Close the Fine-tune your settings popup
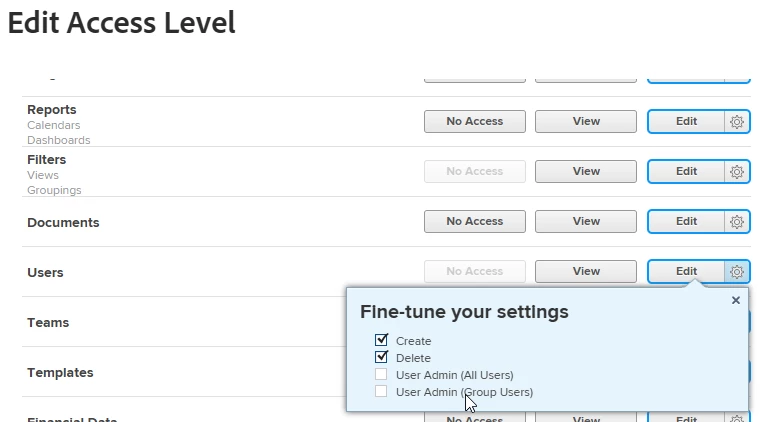 pyautogui.click(x=736, y=300)
